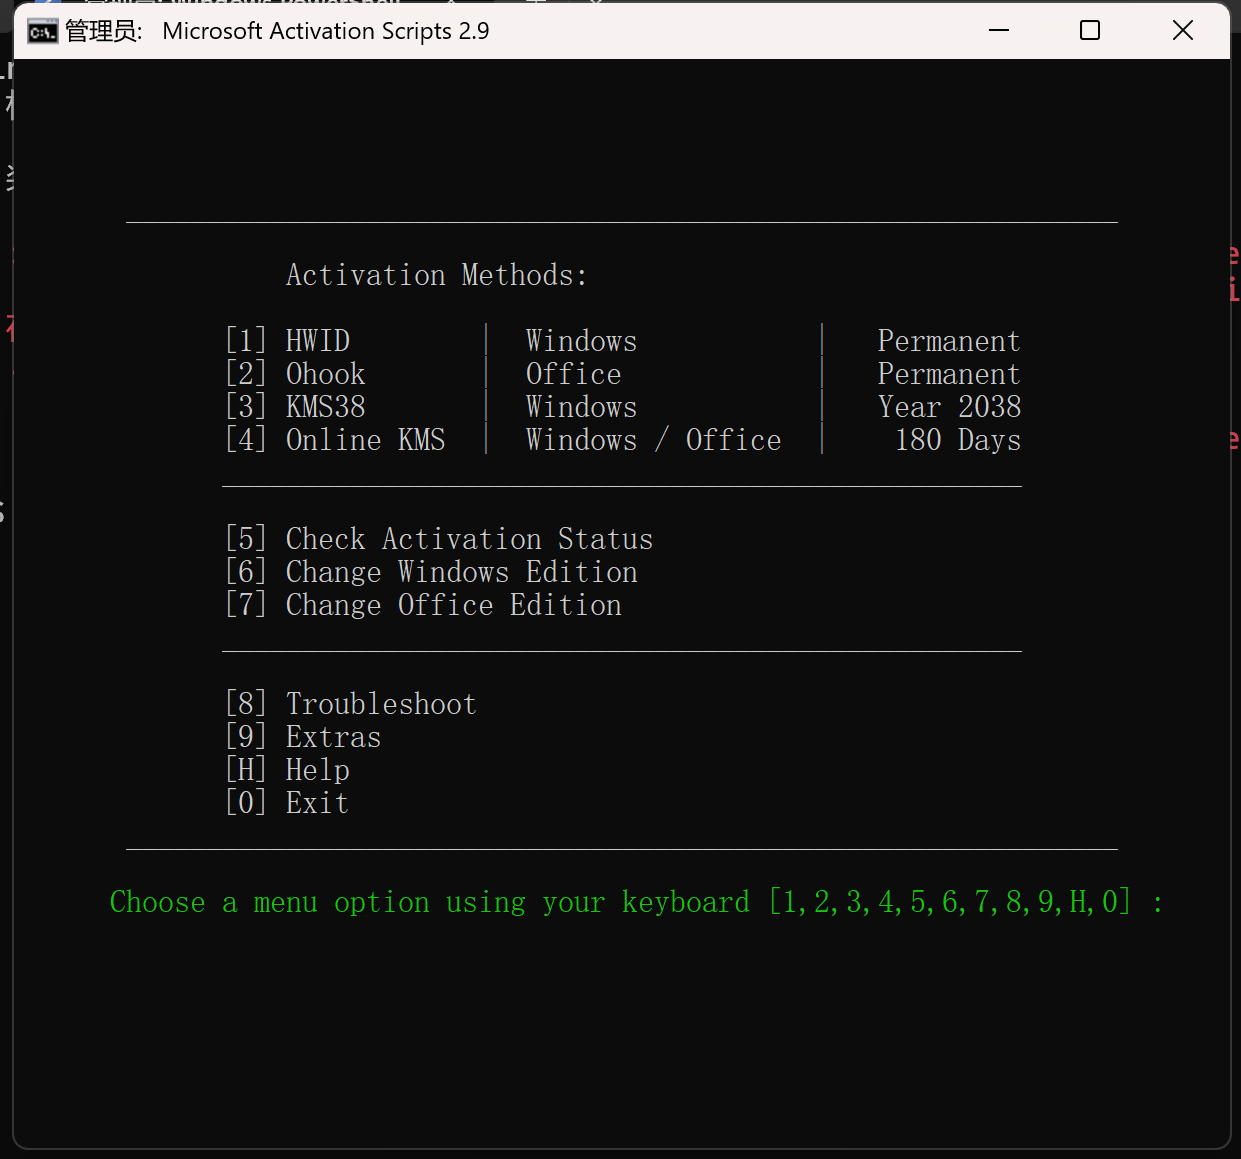Viewport: 1241px width, 1159px height.
Task: Click the [0] Exit line
Action: point(287,803)
